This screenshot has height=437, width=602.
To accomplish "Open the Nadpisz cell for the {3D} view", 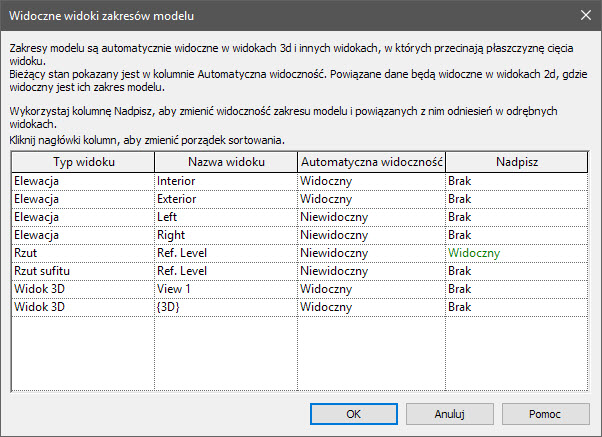I will pyautogui.click(x=517, y=307).
